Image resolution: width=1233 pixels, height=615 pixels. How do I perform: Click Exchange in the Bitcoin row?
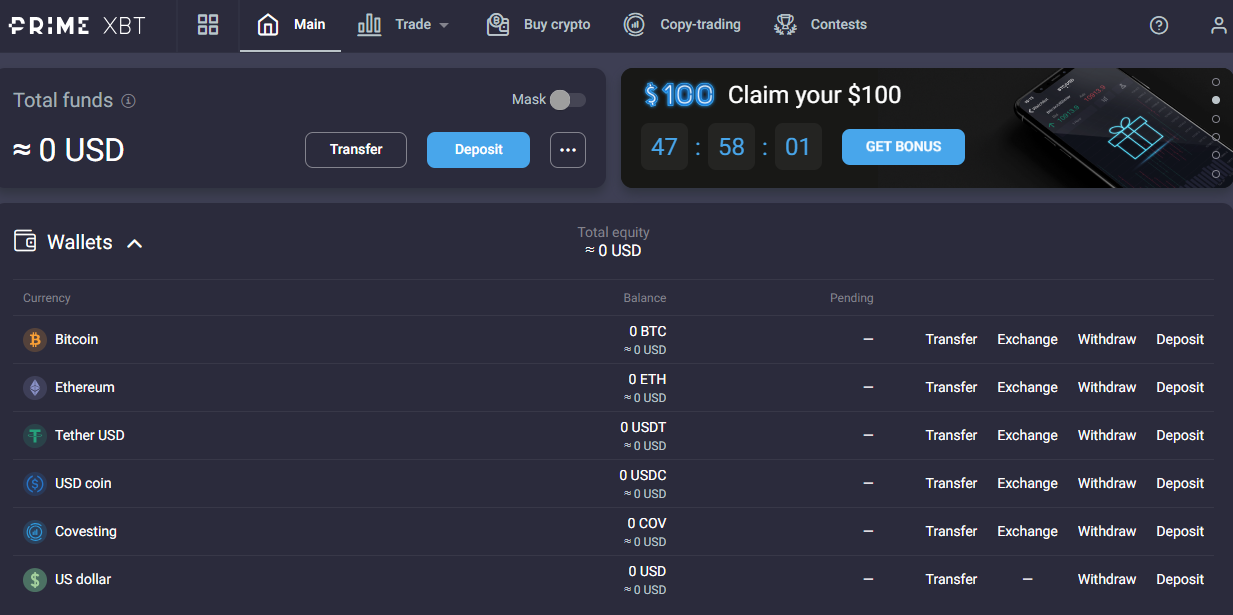1027,340
